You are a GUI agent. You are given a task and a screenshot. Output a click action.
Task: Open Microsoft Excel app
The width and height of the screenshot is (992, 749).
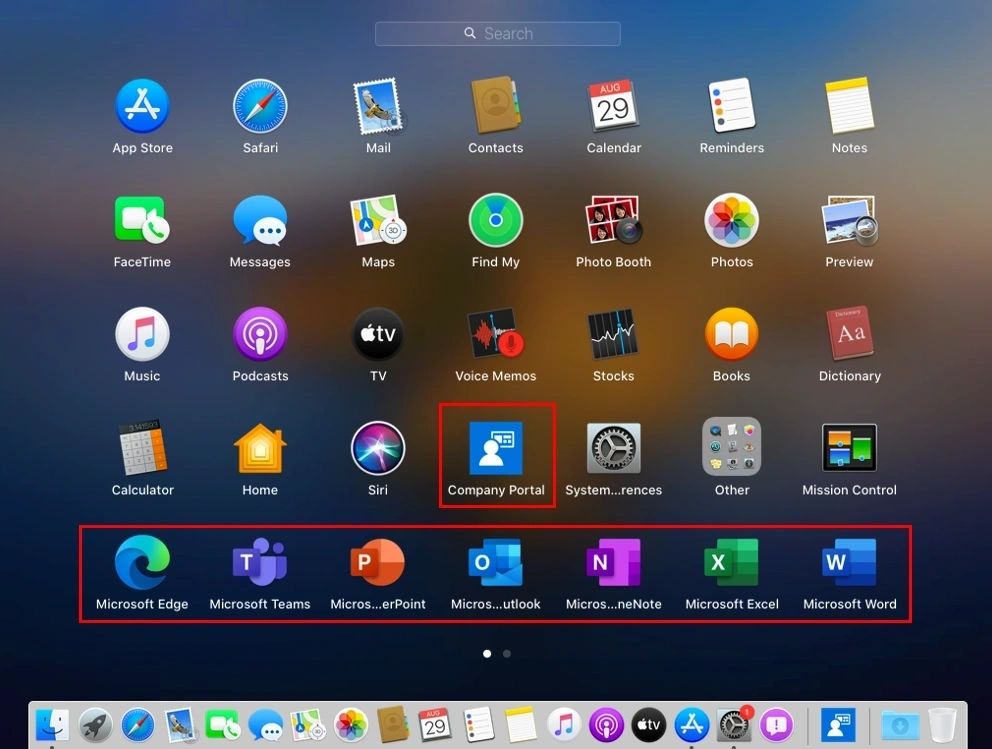coord(732,562)
